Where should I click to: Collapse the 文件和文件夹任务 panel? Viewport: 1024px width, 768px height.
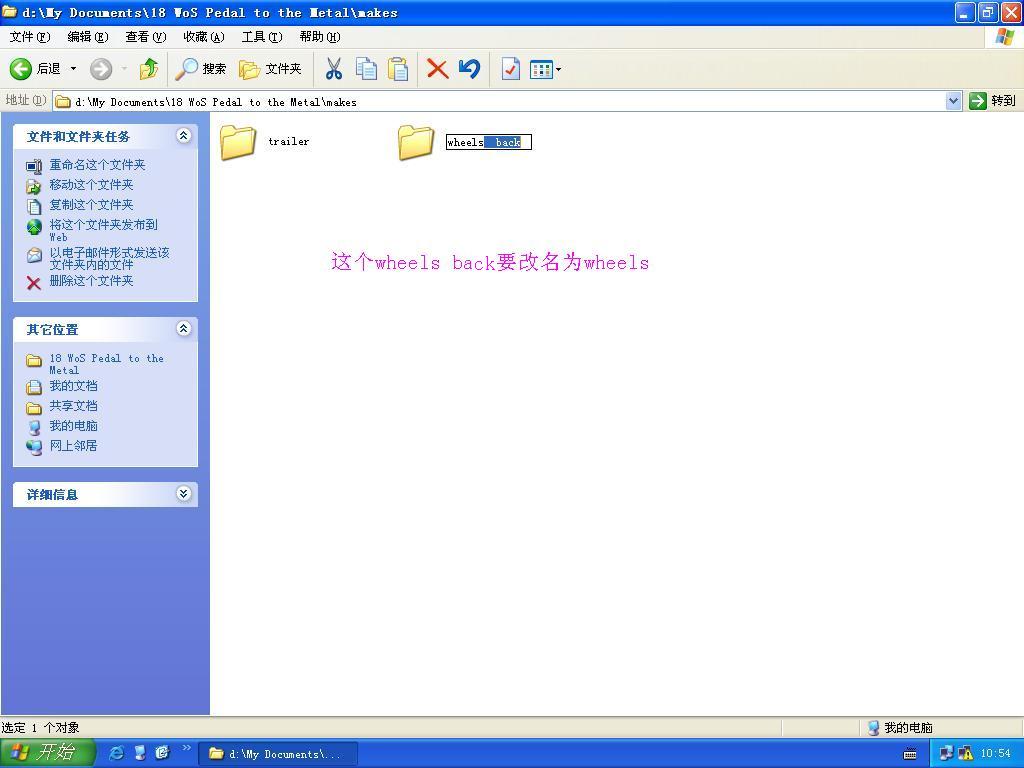[x=183, y=136]
